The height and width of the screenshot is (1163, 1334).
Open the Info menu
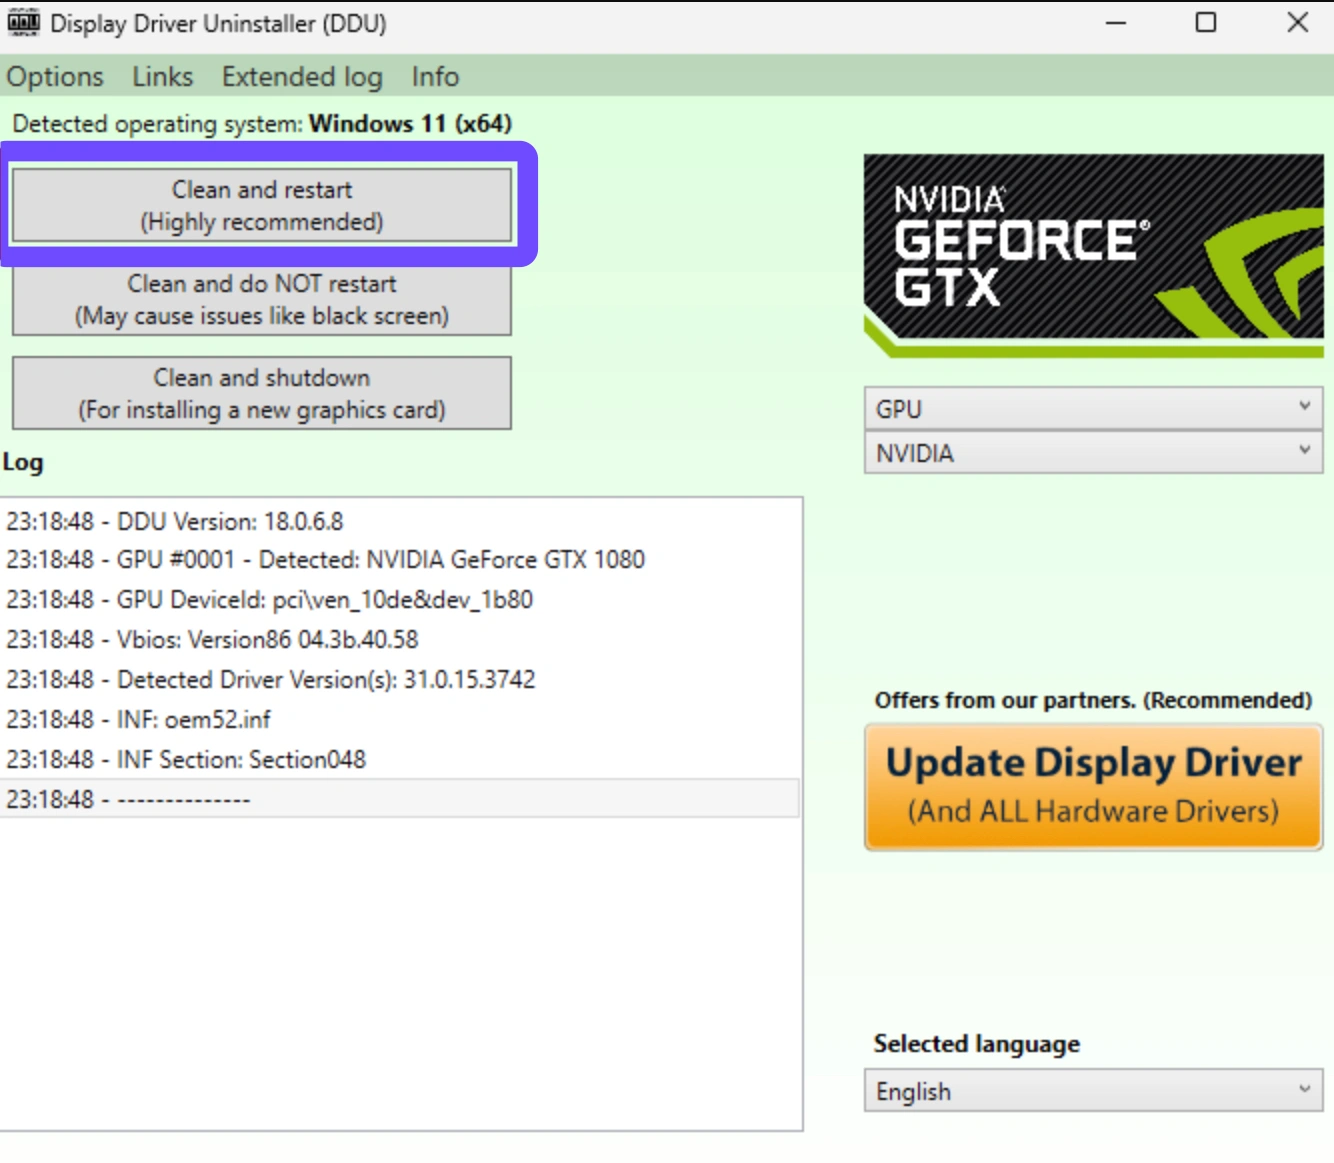pyautogui.click(x=435, y=77)
